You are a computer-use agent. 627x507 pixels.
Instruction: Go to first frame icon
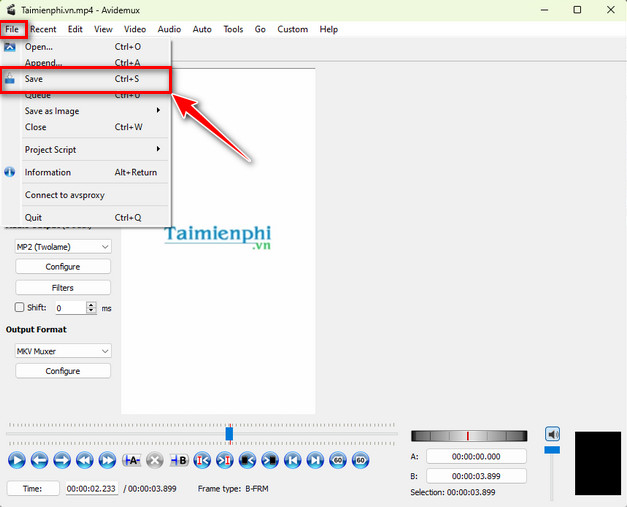point(293,460)
